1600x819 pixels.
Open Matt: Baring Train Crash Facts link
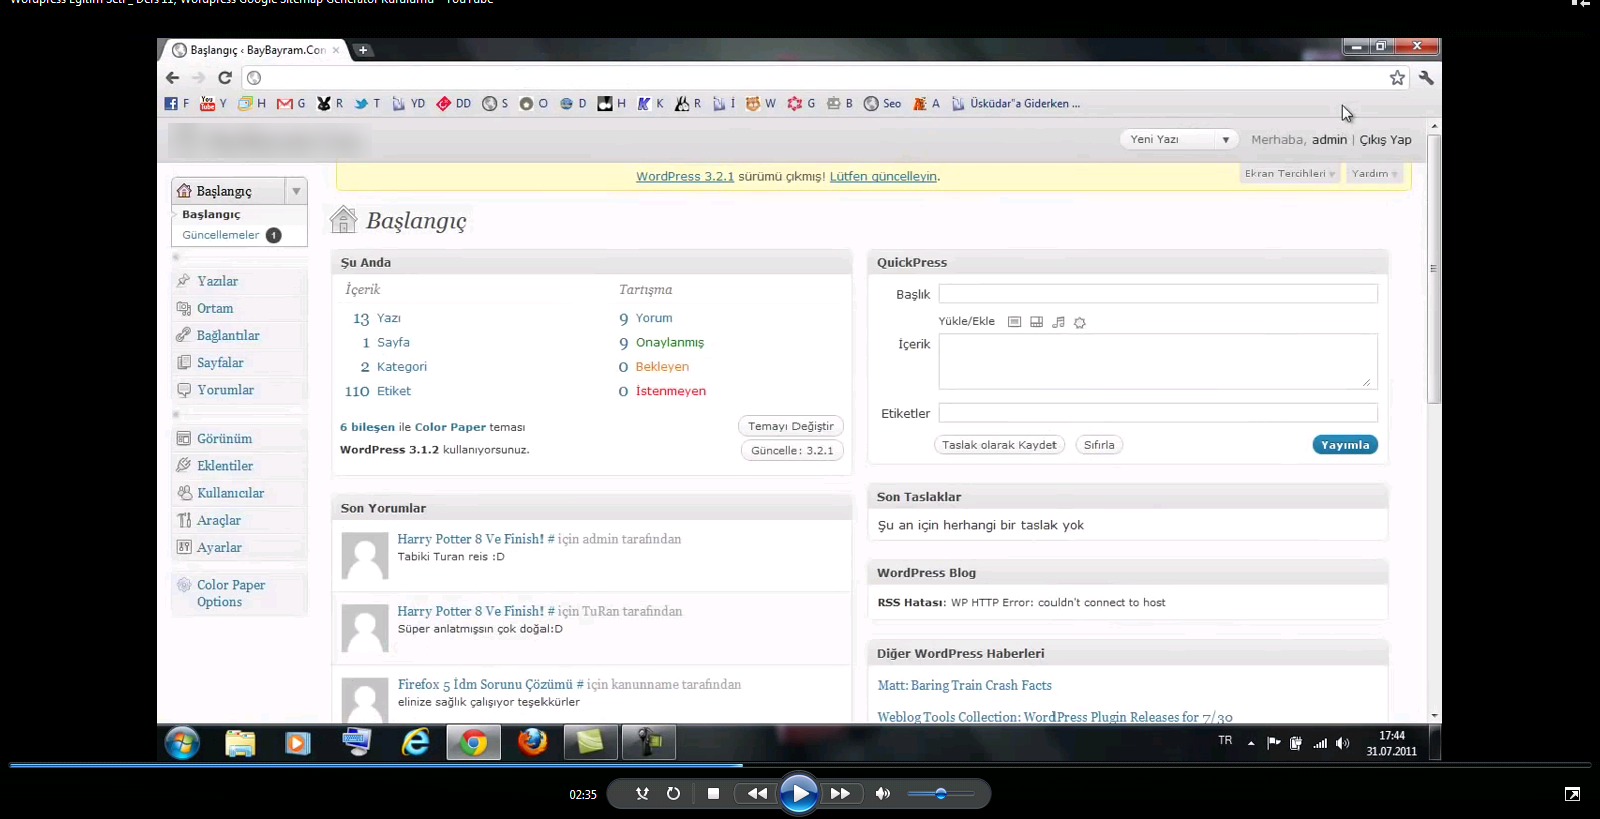point(964,685)
